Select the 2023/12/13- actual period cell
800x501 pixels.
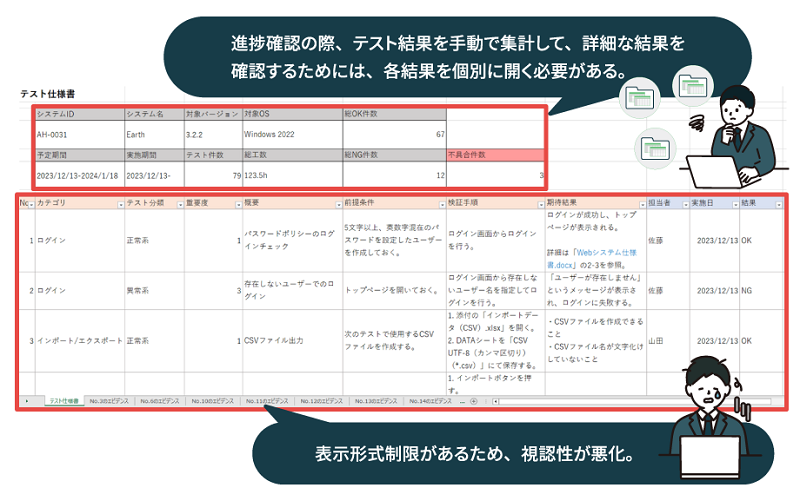point(155,175)
